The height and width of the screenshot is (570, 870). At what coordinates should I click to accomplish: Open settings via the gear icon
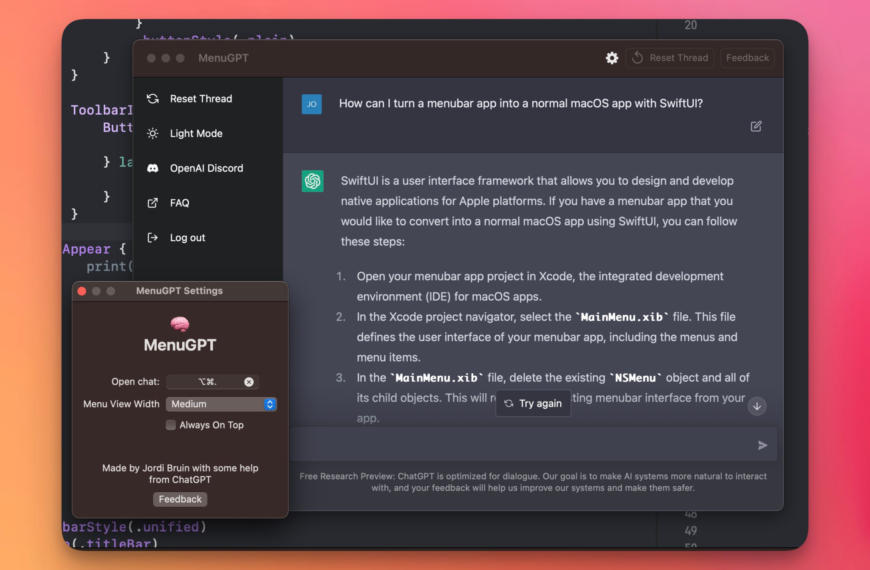(611, 58)
